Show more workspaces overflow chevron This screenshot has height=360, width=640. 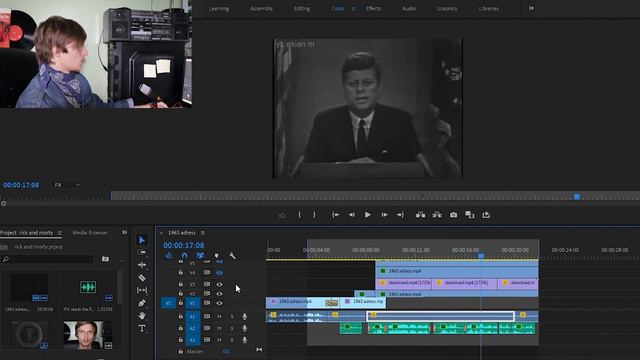point(531,8)
